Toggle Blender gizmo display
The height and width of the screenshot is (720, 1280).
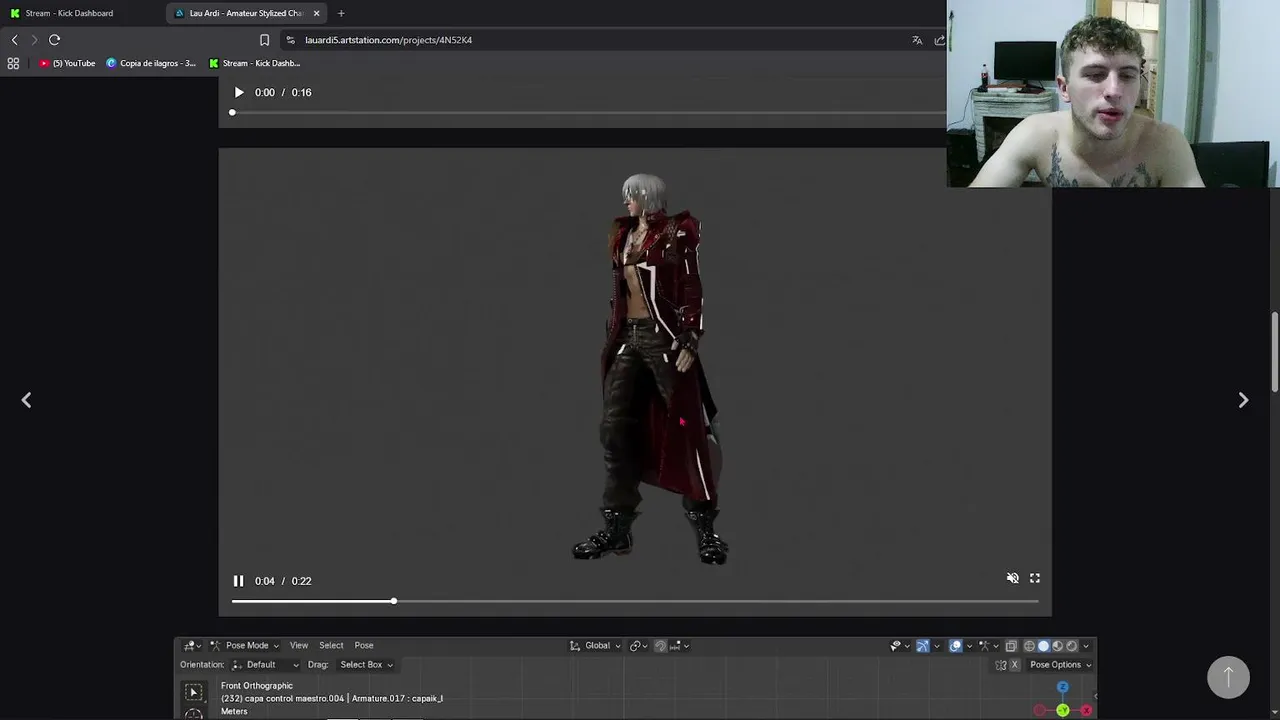[922, 646]
